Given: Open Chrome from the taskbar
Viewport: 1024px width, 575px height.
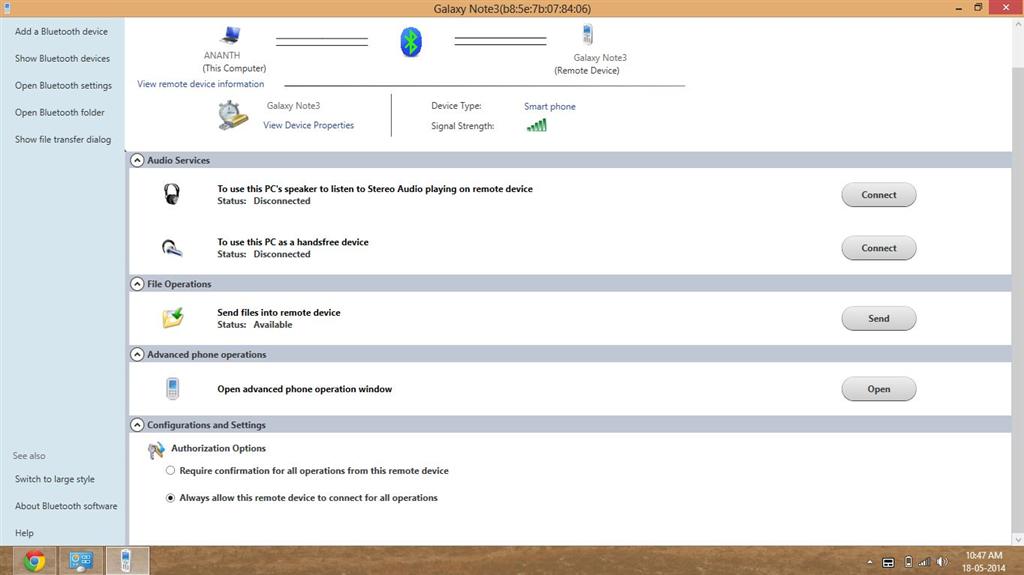Looking at the screenshot, I should pyautogui.click(x=35, y=561).
